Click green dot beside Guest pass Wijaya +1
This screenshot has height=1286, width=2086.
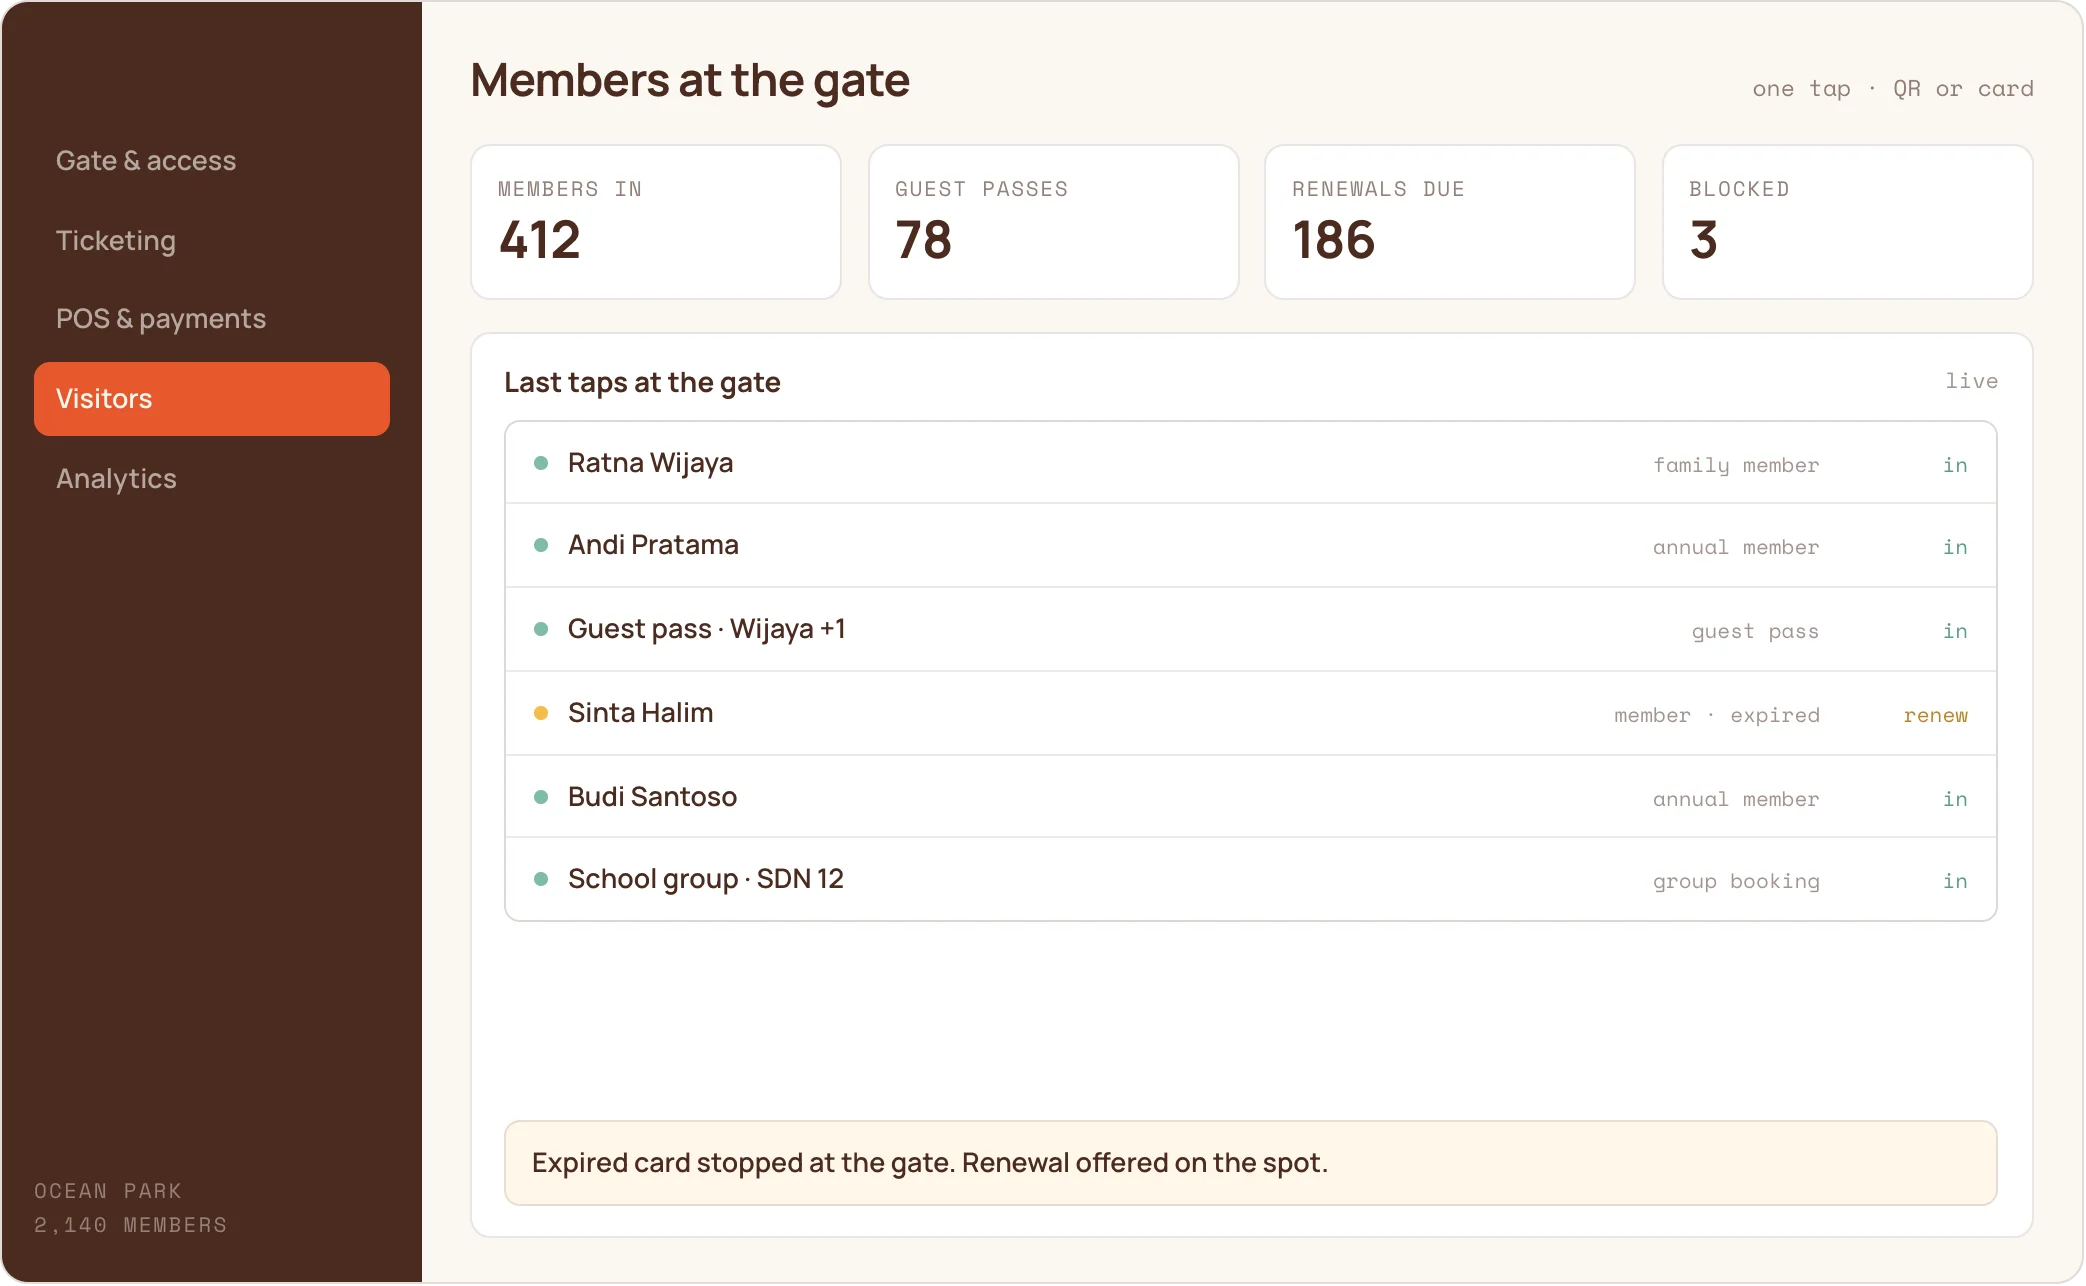coord(541,629)
